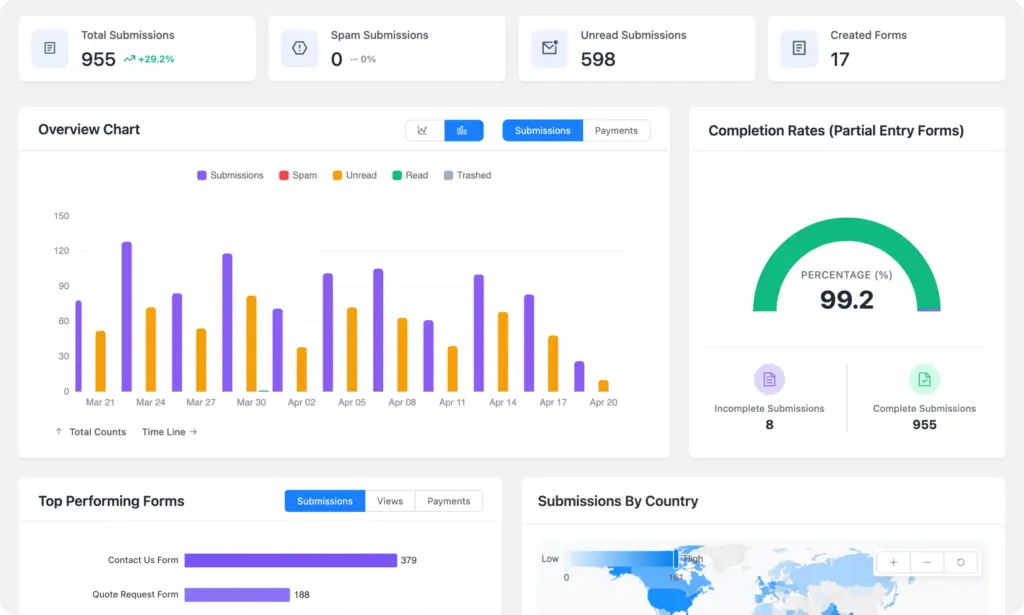
Task: Click the Quote Request Form bar
Action: (x=237, y=594)
